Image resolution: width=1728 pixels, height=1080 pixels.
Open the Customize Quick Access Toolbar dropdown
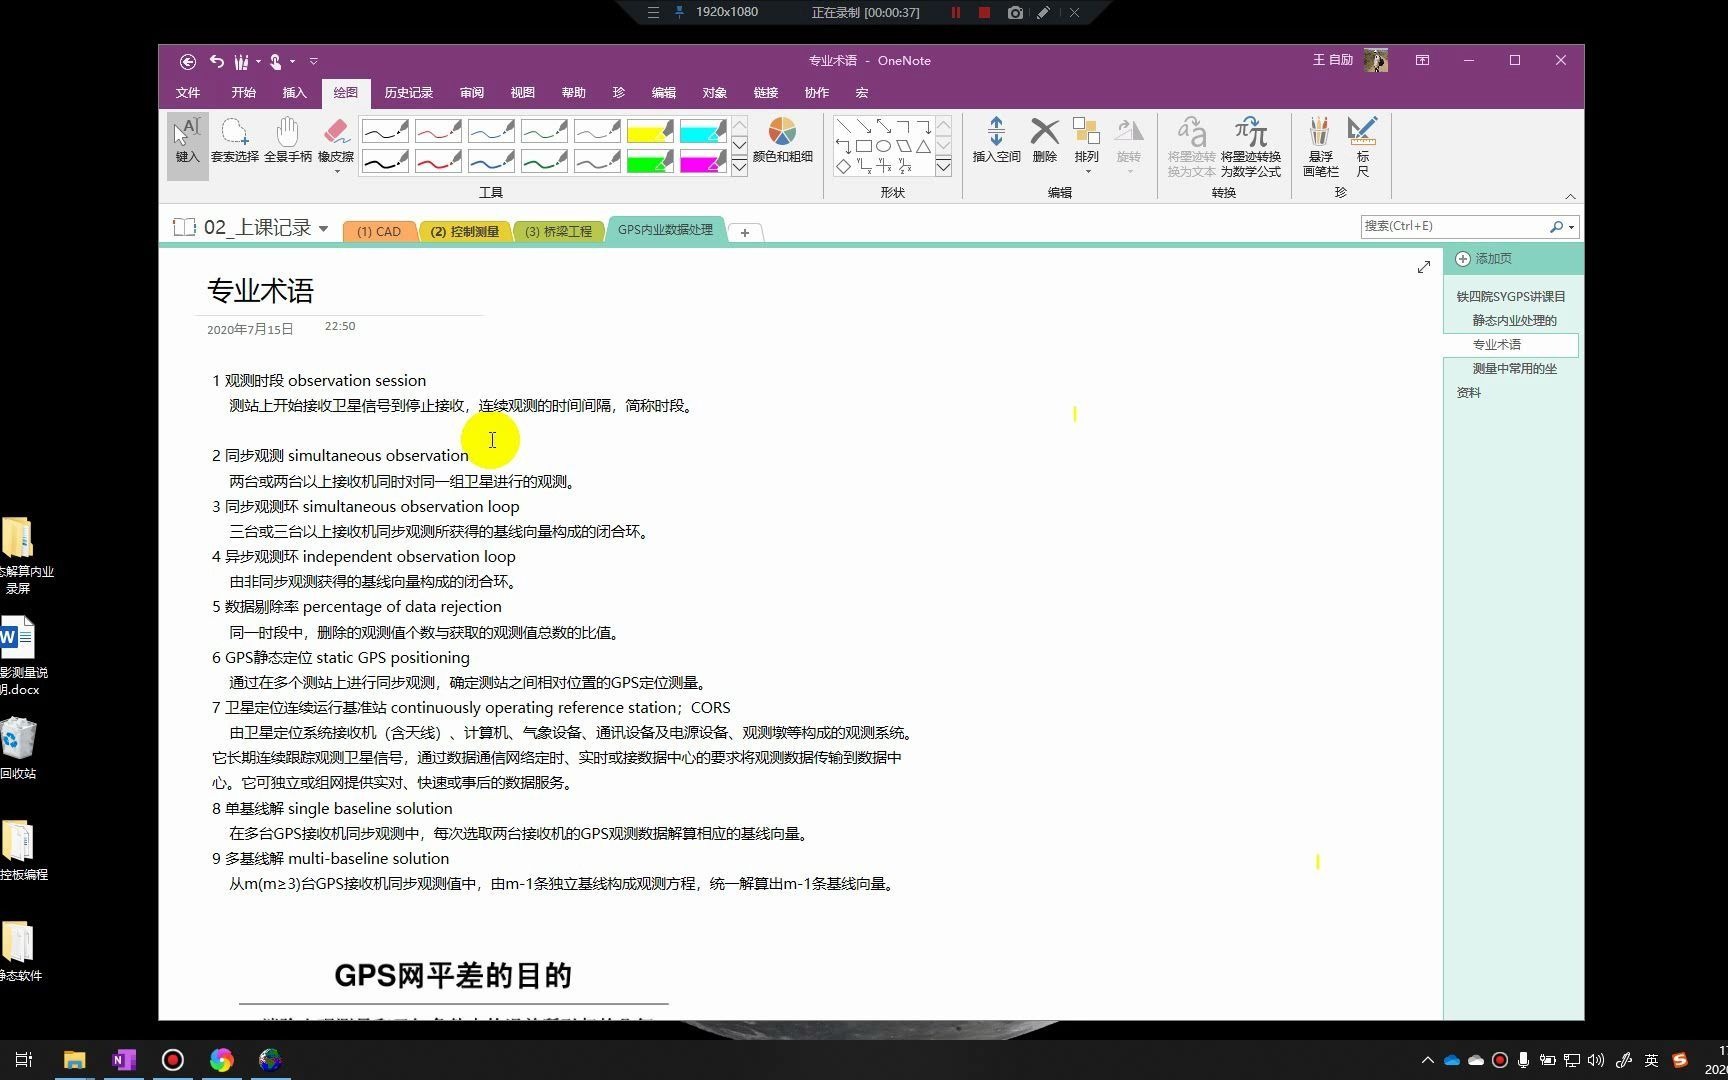313,61
